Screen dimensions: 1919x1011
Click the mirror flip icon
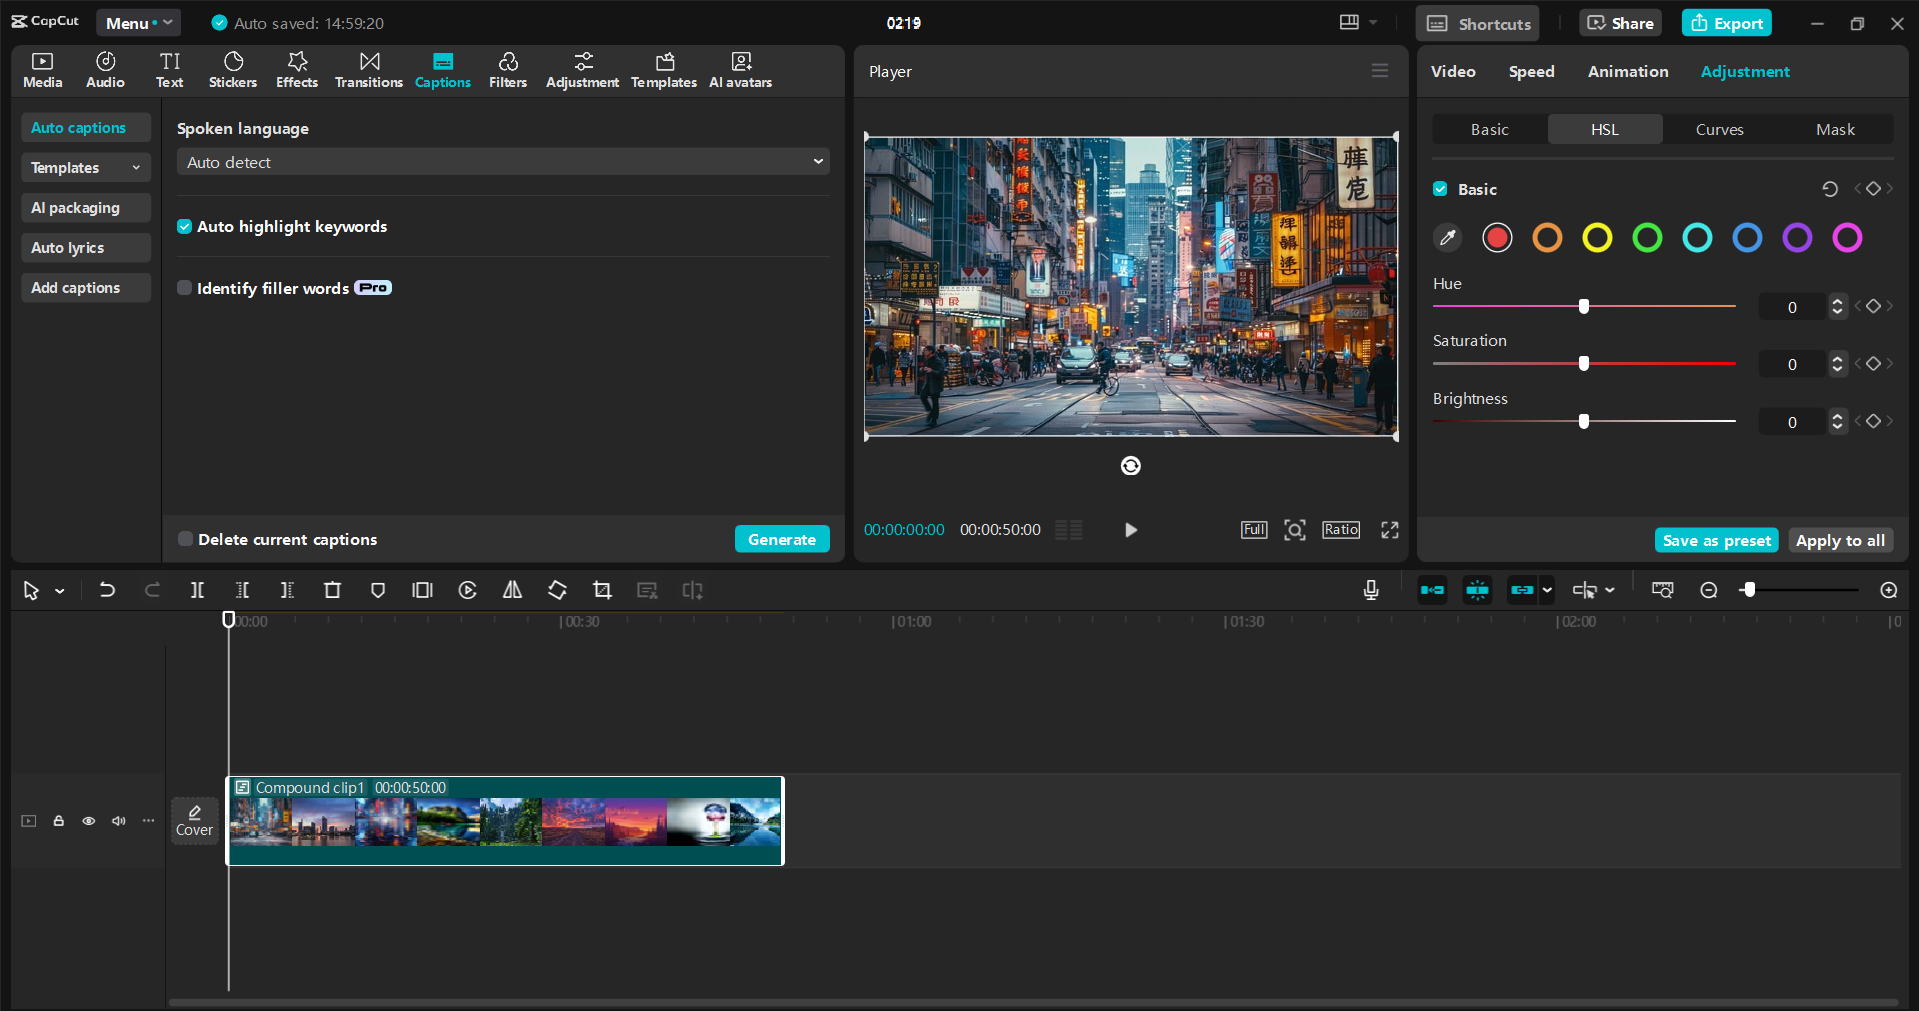(x=512, y=591)
